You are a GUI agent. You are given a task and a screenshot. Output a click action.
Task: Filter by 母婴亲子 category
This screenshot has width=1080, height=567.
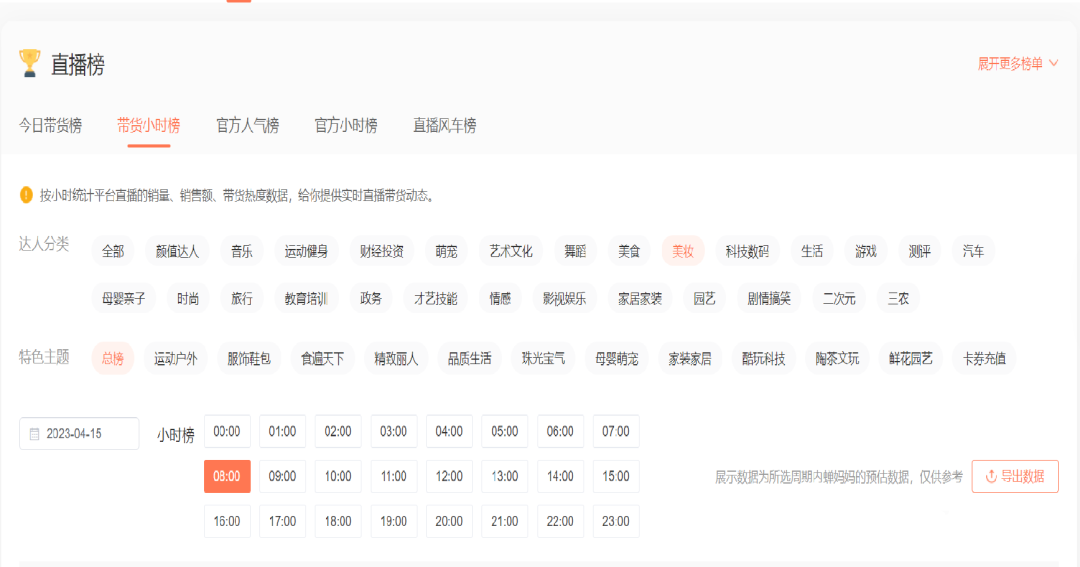(123, 298)
